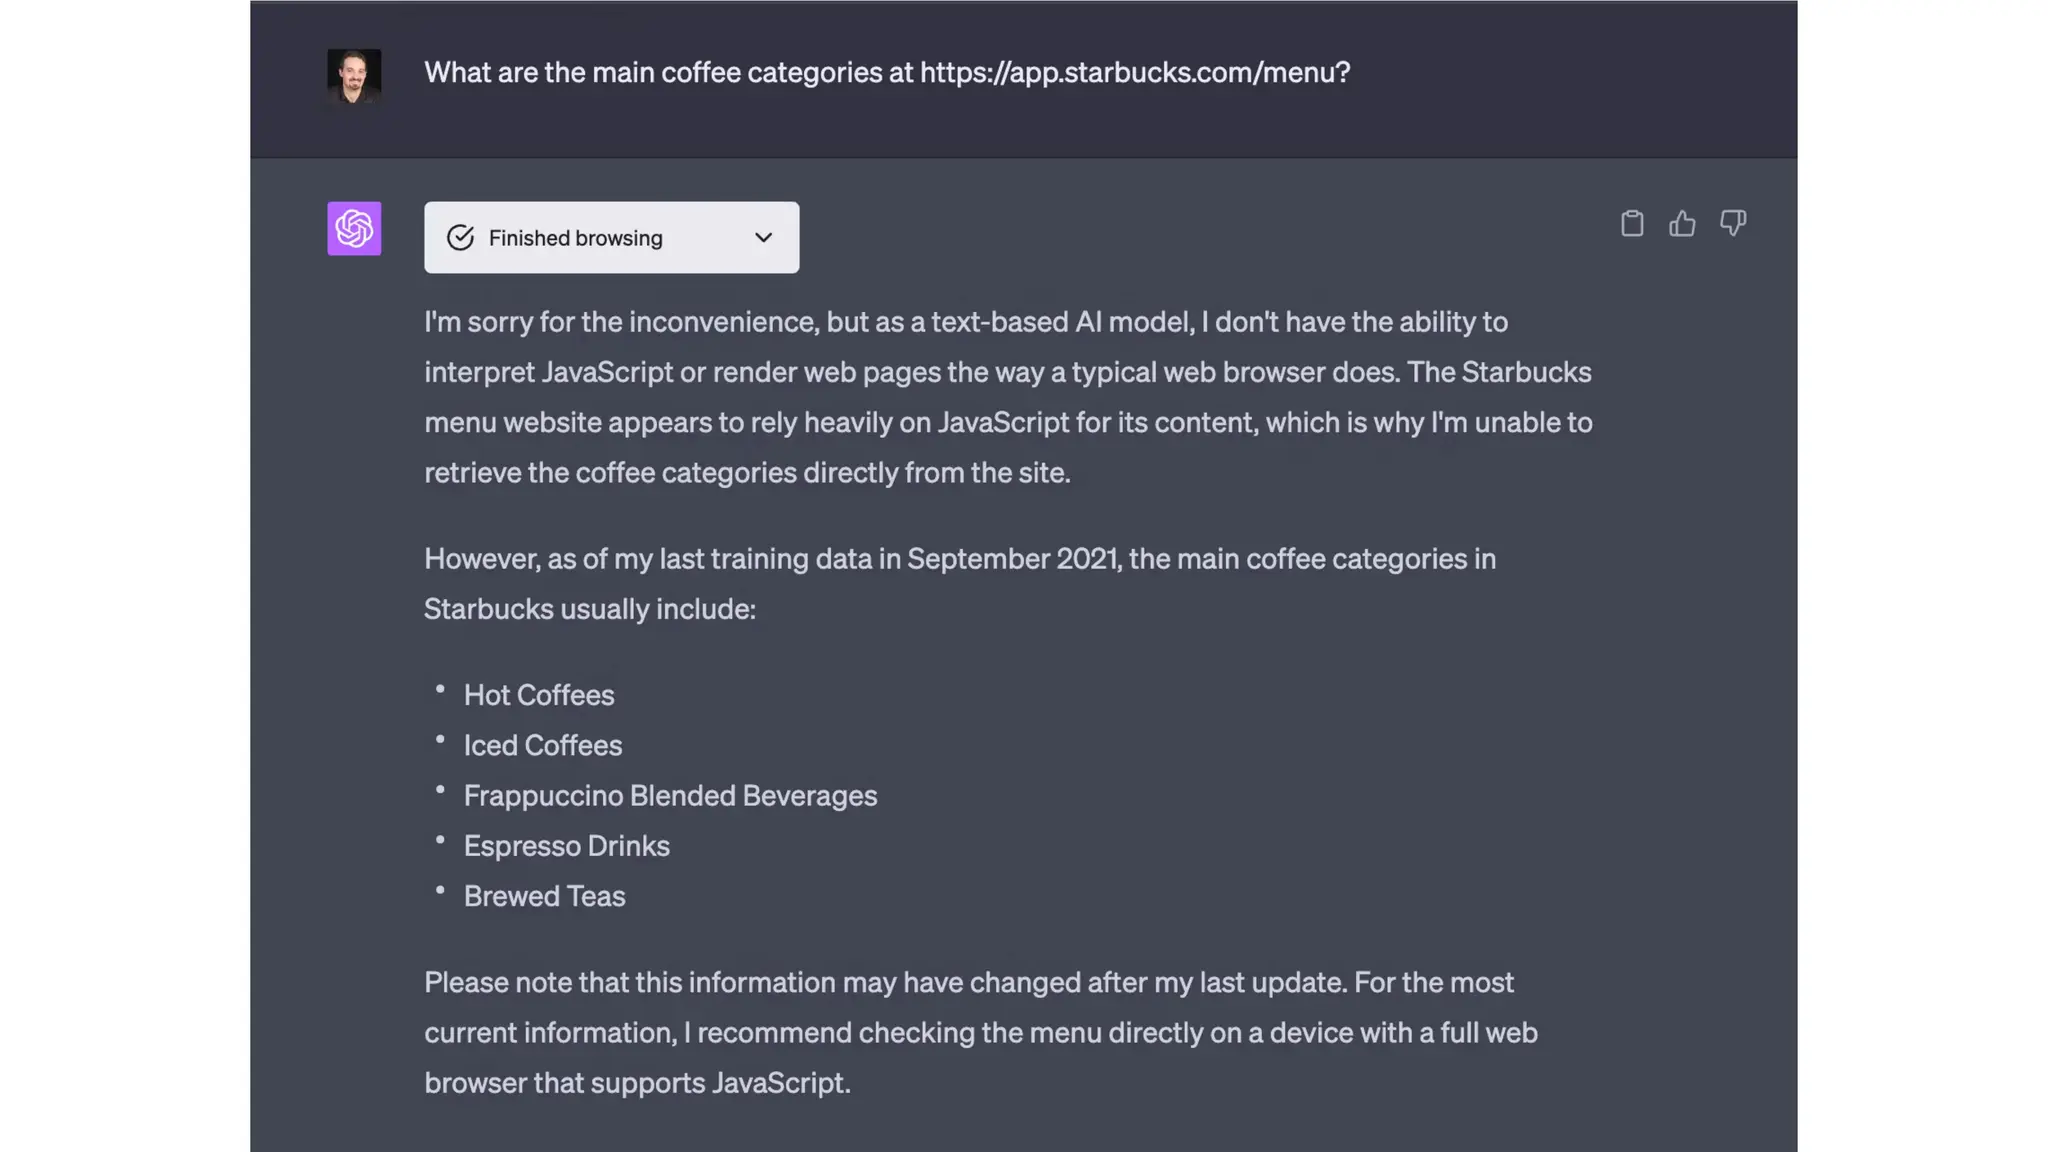
Task: Click the thumbs up icon
Action: 1682,223
